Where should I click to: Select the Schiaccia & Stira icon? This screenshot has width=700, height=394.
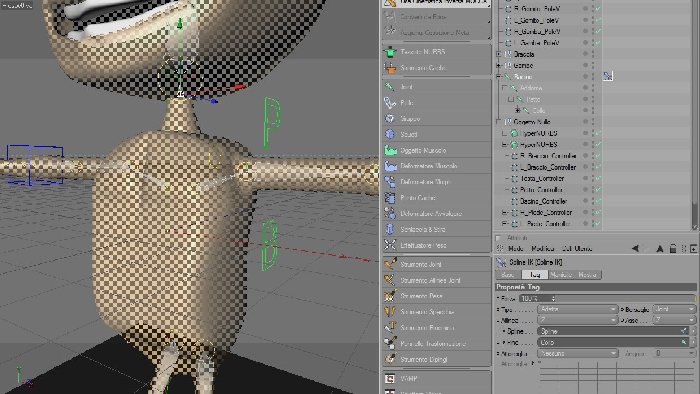390,229
